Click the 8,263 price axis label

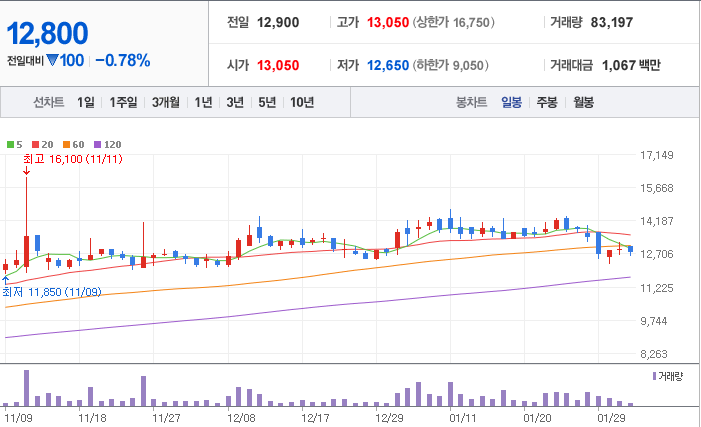point(654,354)
